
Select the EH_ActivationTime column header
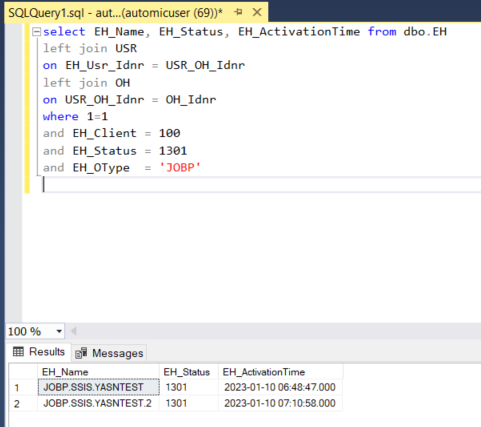click(281, 372)
